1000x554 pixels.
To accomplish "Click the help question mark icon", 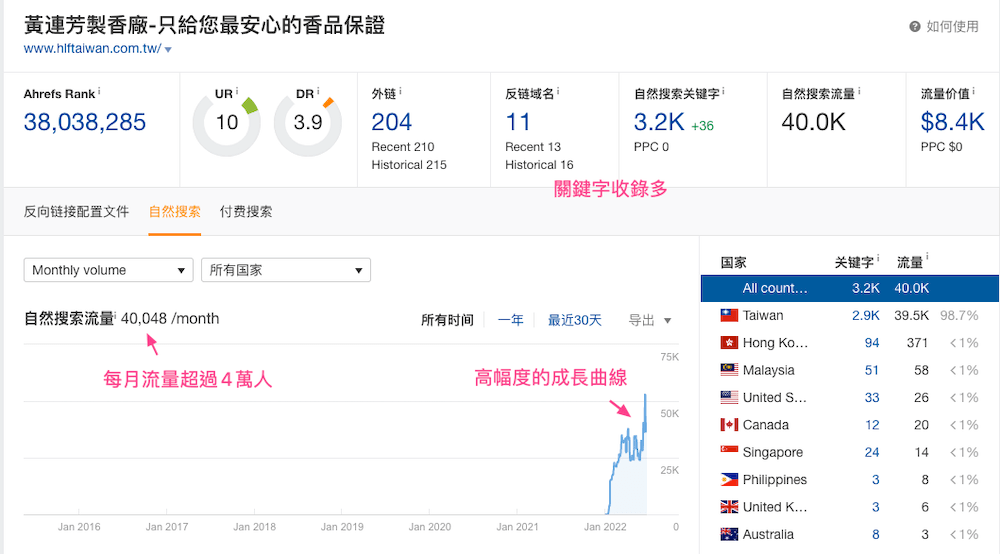I will (x=915, y=26).
